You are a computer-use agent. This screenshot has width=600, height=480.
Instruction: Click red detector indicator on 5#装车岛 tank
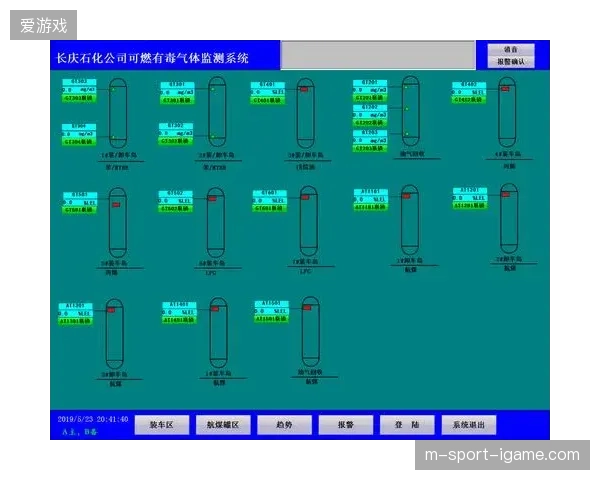coord(116,205)
